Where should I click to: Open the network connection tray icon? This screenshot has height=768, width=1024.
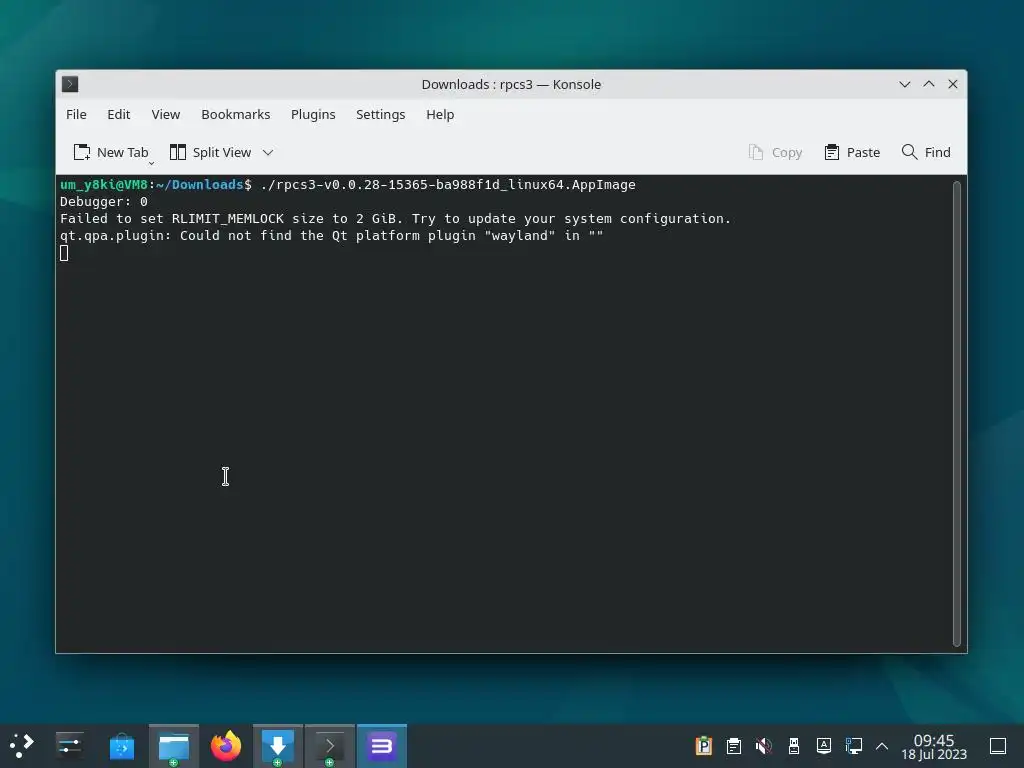(x=854, y=746)
